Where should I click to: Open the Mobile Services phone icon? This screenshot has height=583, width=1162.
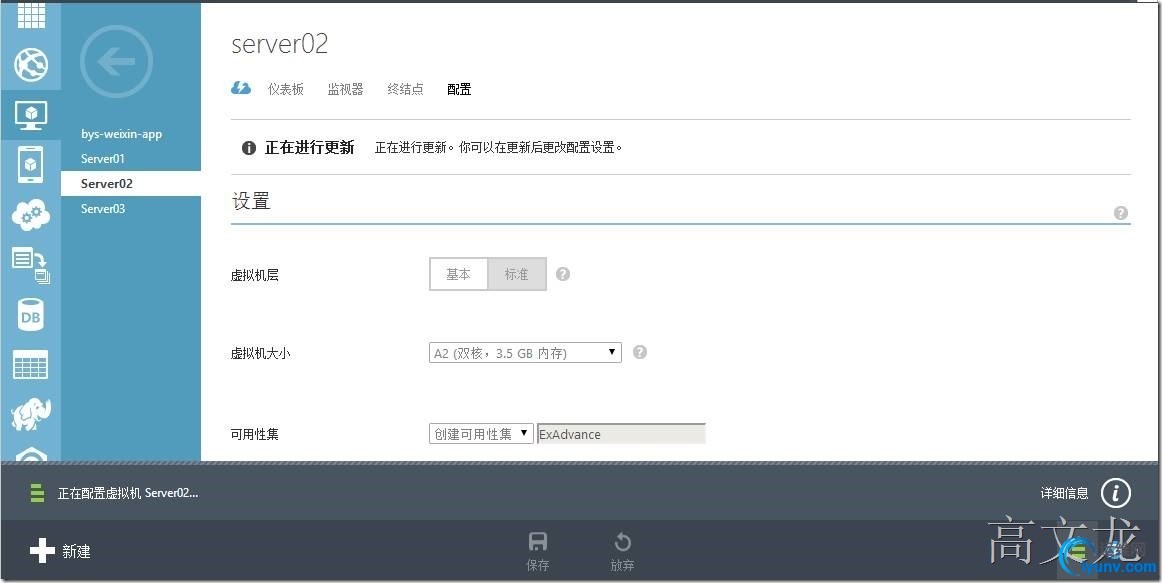coord(30,164)
